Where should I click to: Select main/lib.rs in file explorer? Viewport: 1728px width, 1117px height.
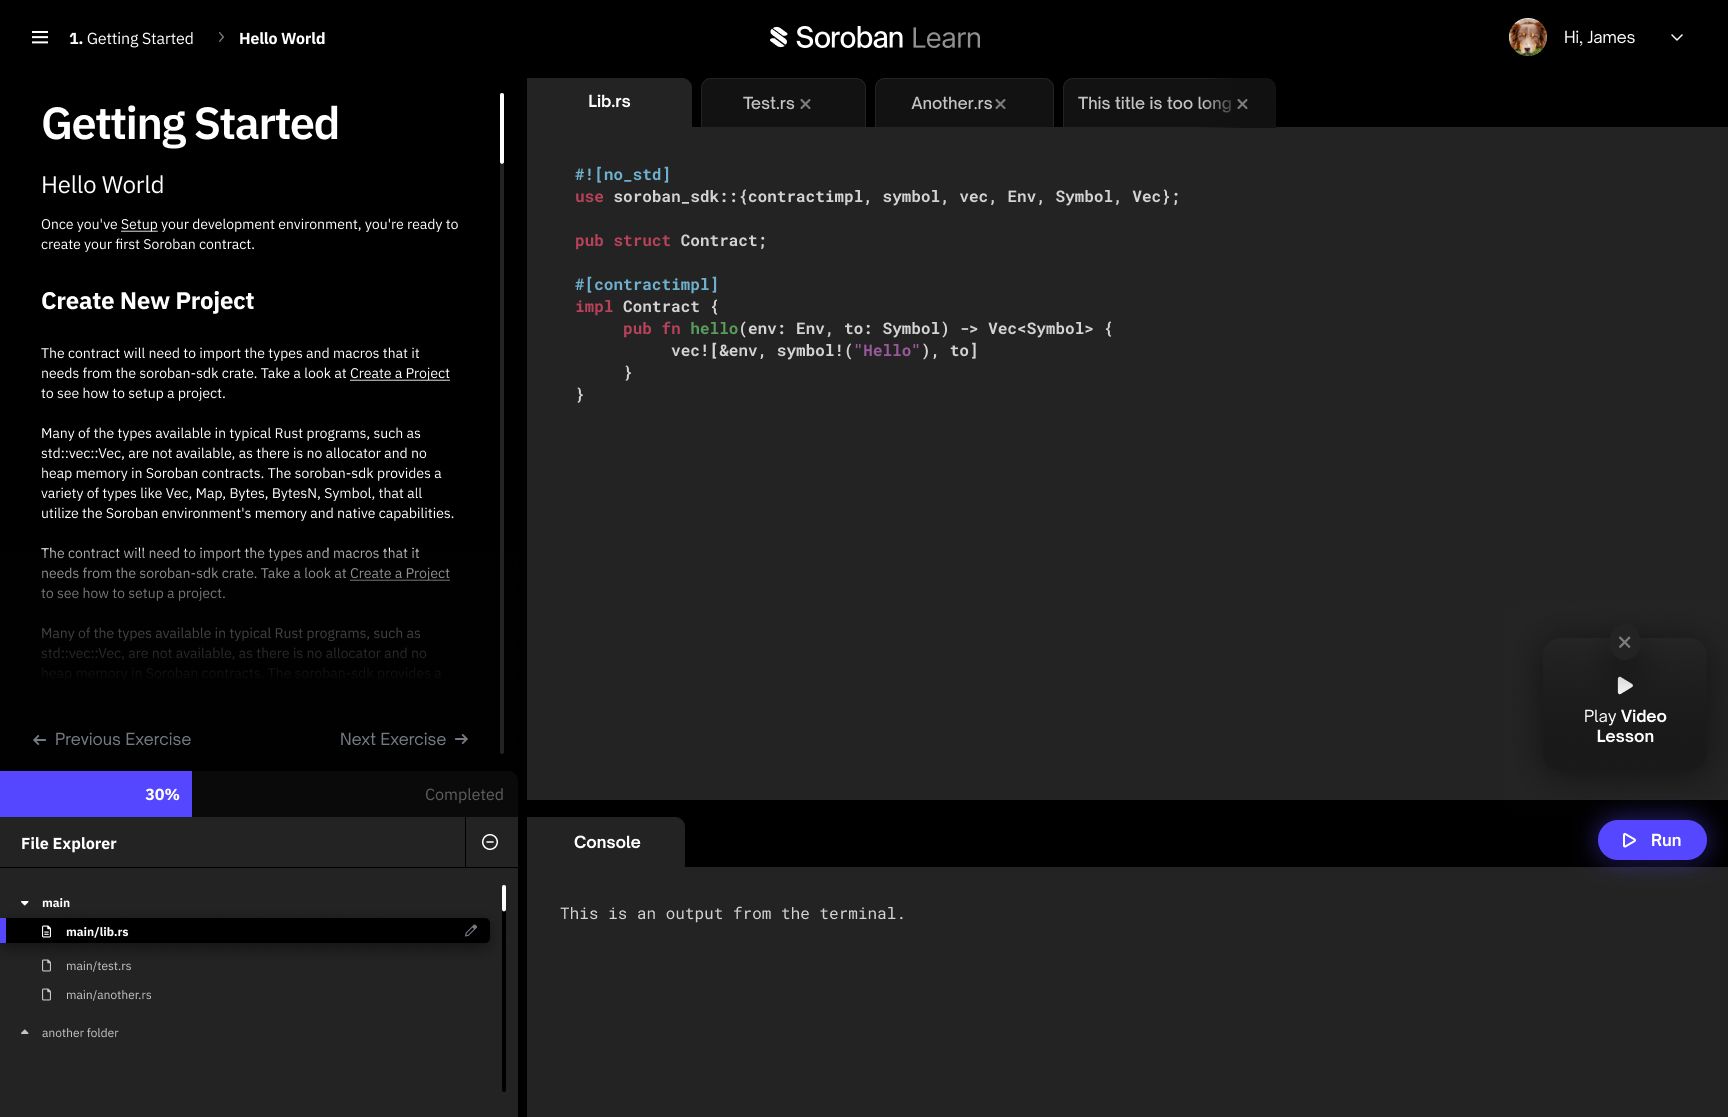(245, 931)
